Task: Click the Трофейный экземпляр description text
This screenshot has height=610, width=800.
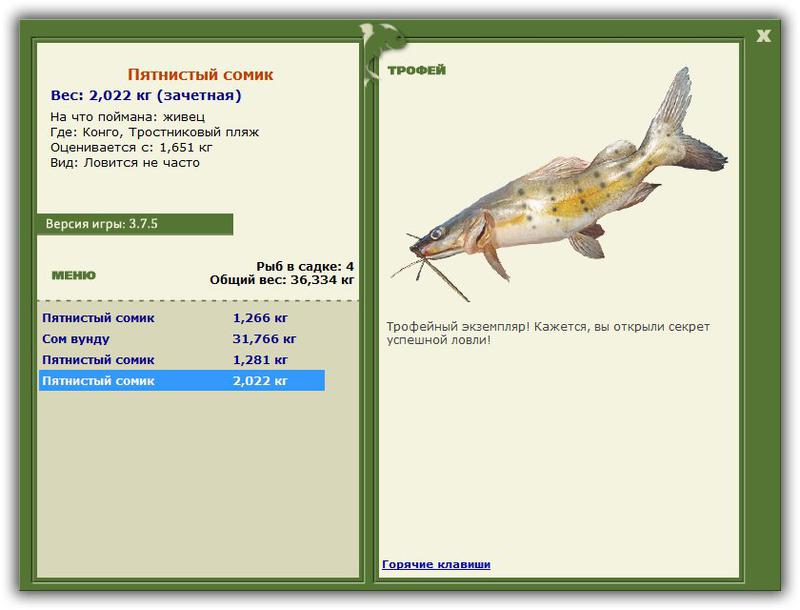Action: point(548,333)
